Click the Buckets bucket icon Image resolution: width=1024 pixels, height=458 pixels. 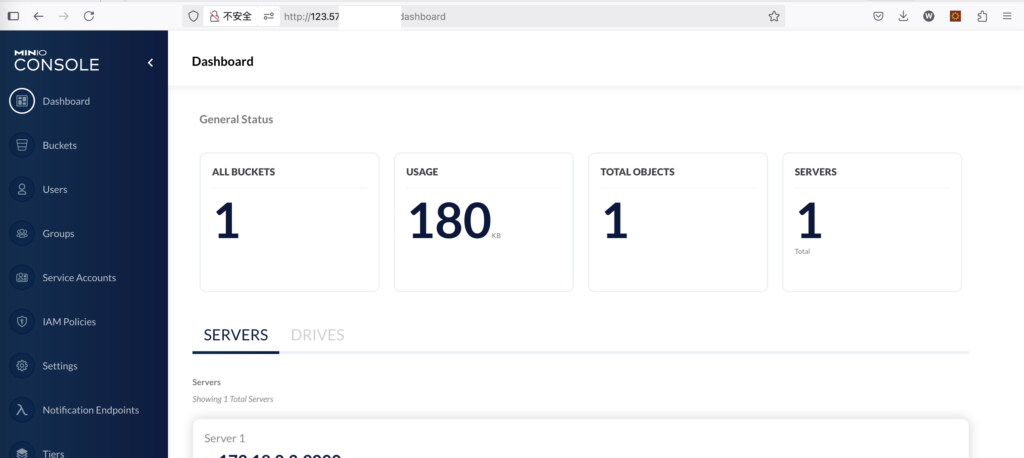click(22, 145)
